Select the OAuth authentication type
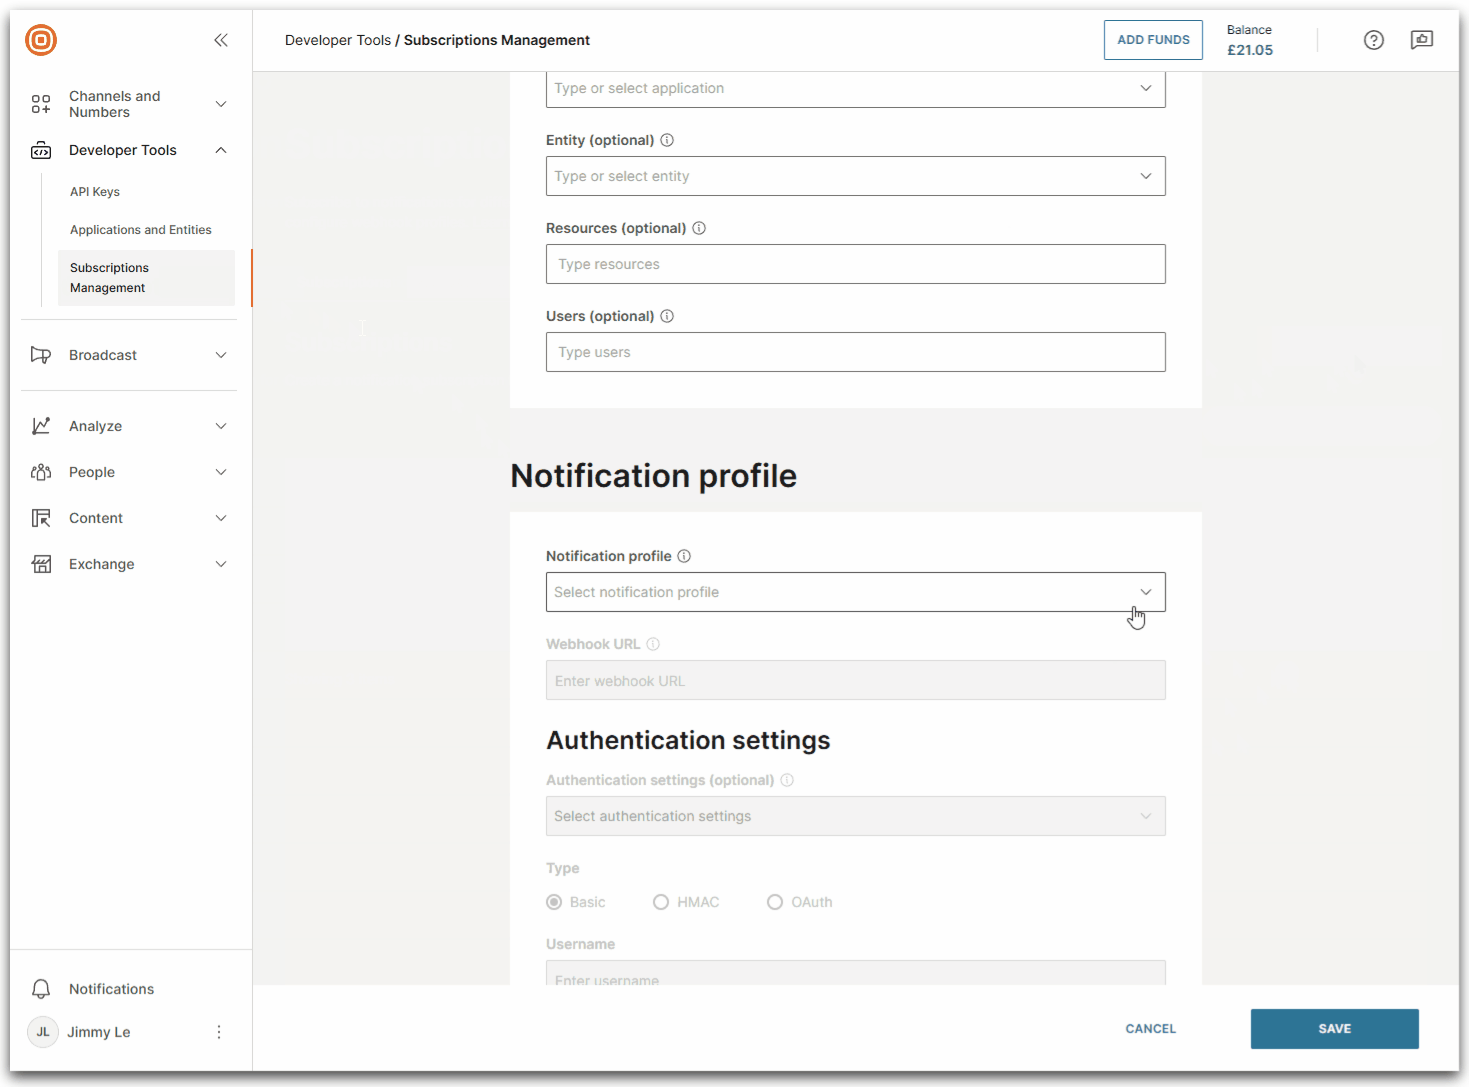The height and width of the screenshot is (1087, 1469). [775, 902]
